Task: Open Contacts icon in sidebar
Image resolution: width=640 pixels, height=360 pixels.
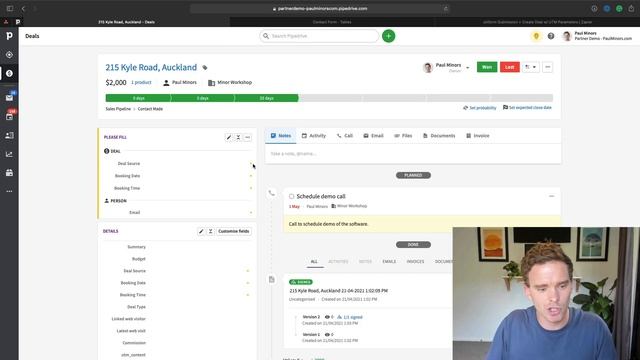Action: point(9,136)
